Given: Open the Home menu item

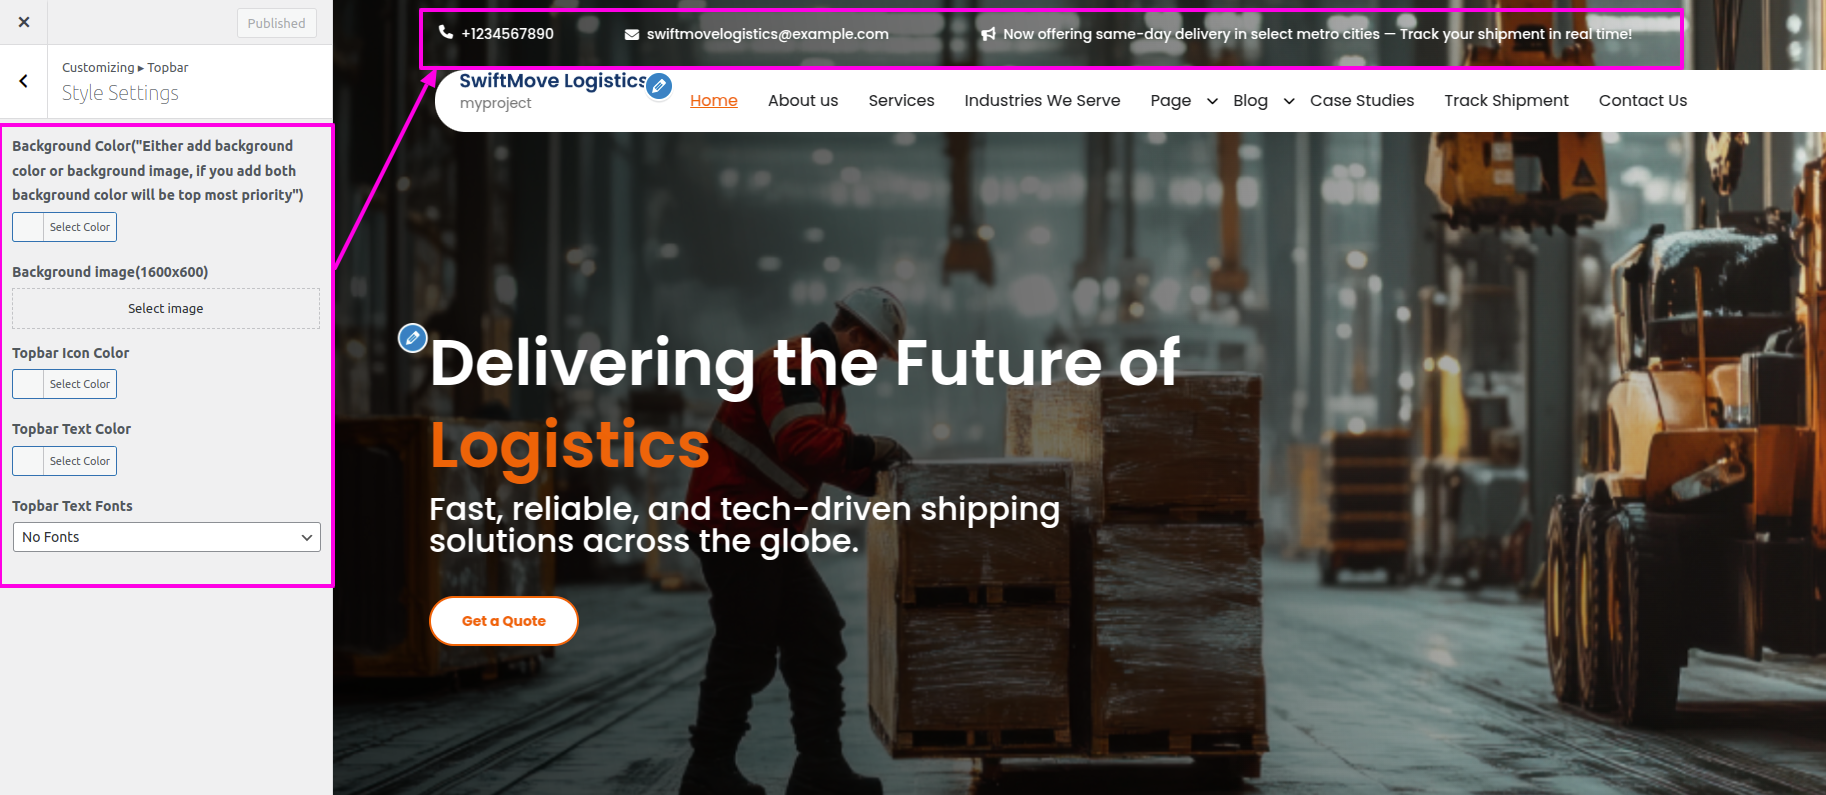Looking at the screenshot, I should click(x=714, y=100).
